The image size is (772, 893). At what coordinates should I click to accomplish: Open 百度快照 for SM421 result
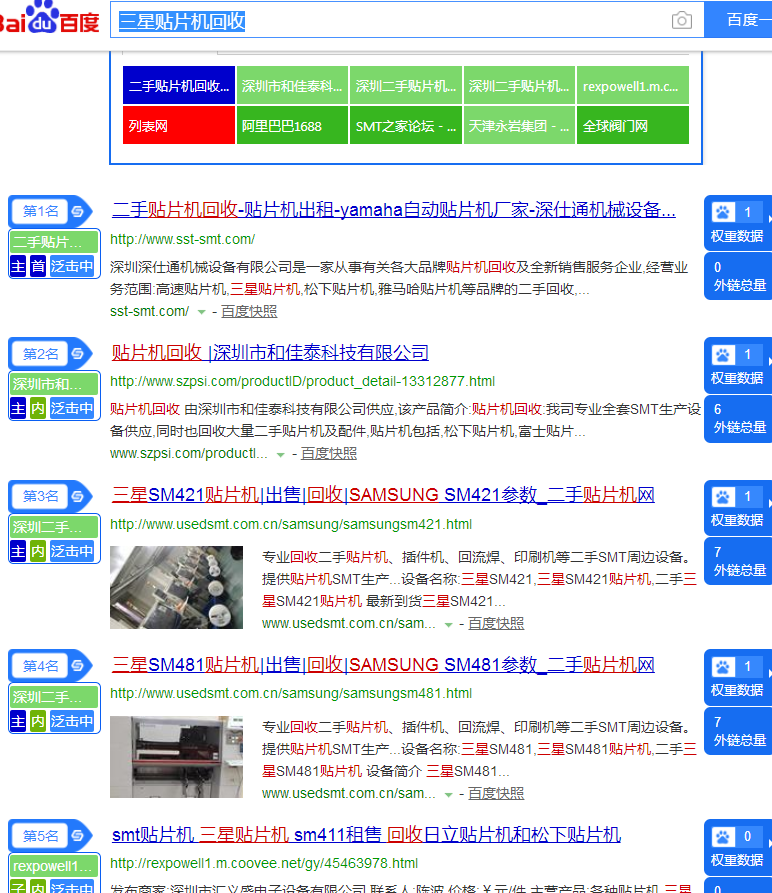coord(496,624)
